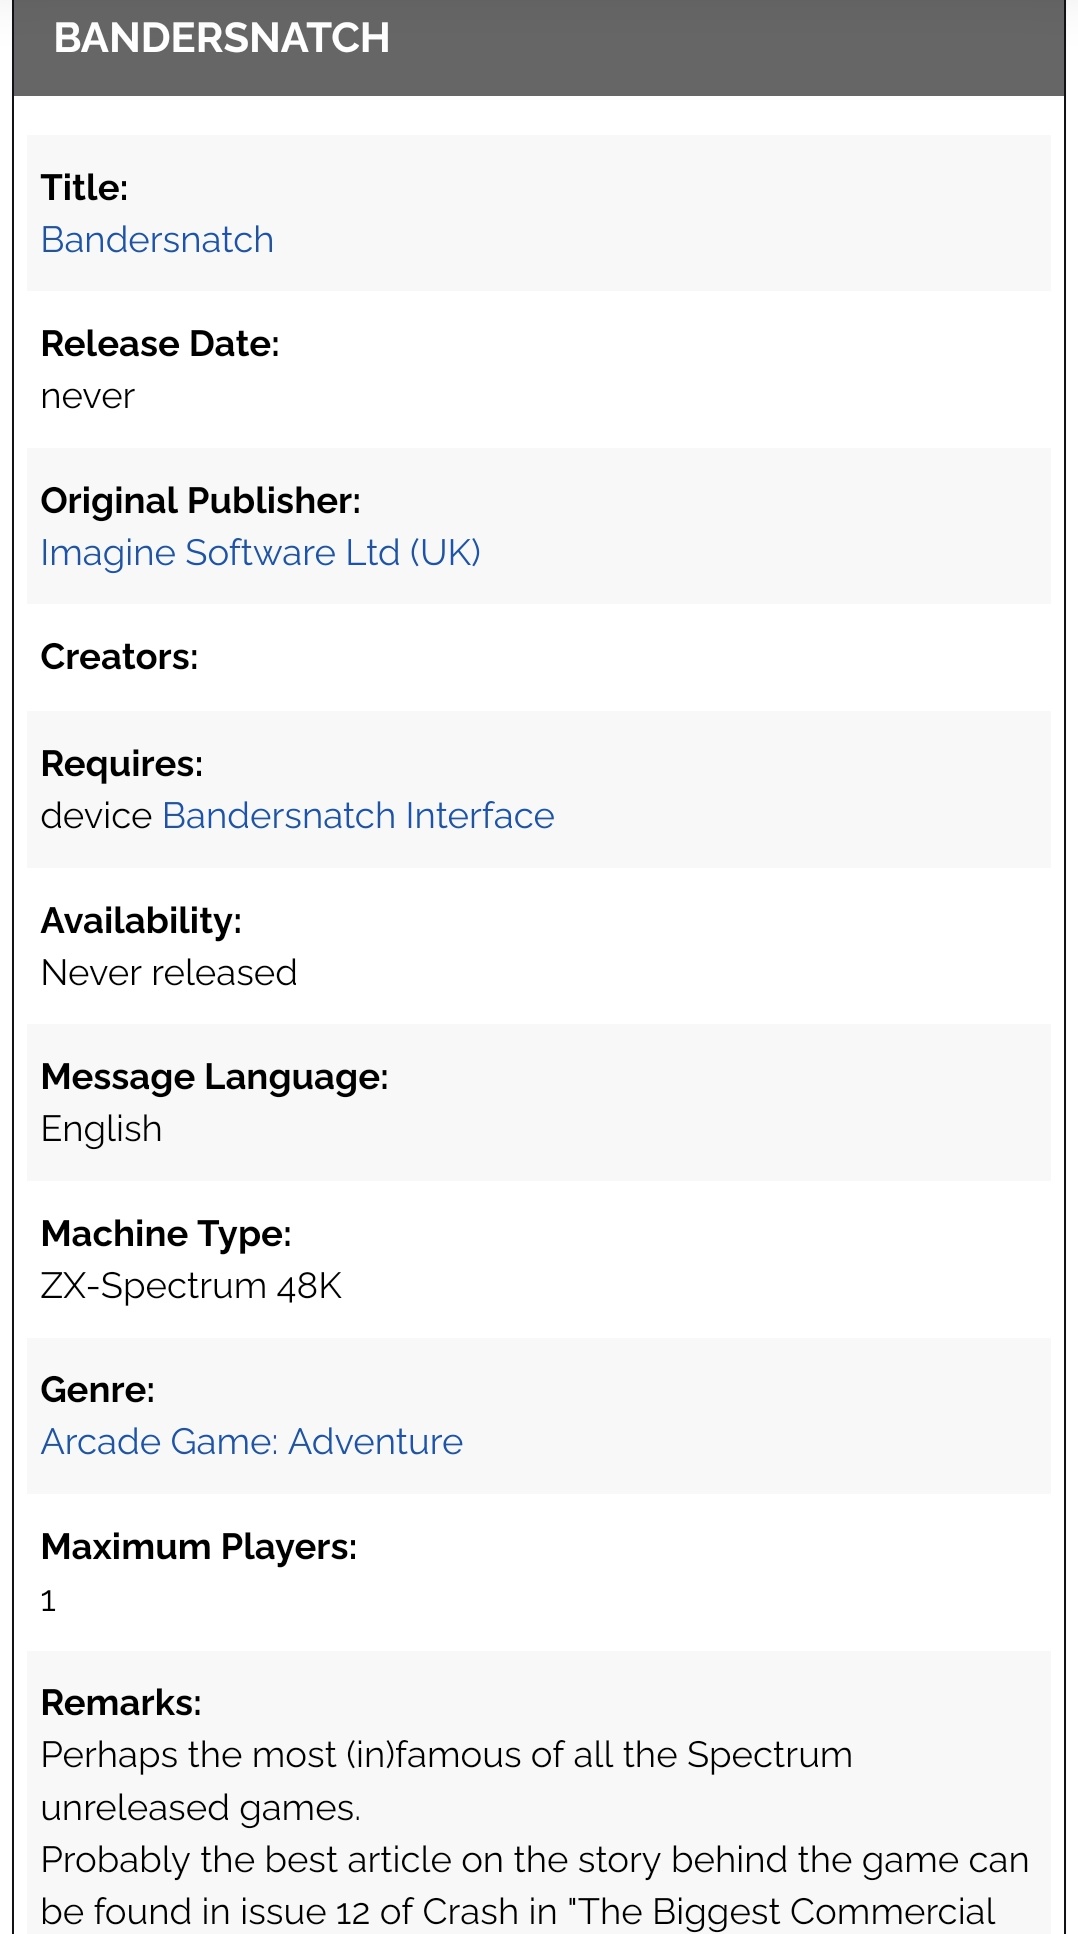Open the Imagine Software Ltd (UK) publisher link
This screenshot has height=1934, width=1078.
point(260,553)
